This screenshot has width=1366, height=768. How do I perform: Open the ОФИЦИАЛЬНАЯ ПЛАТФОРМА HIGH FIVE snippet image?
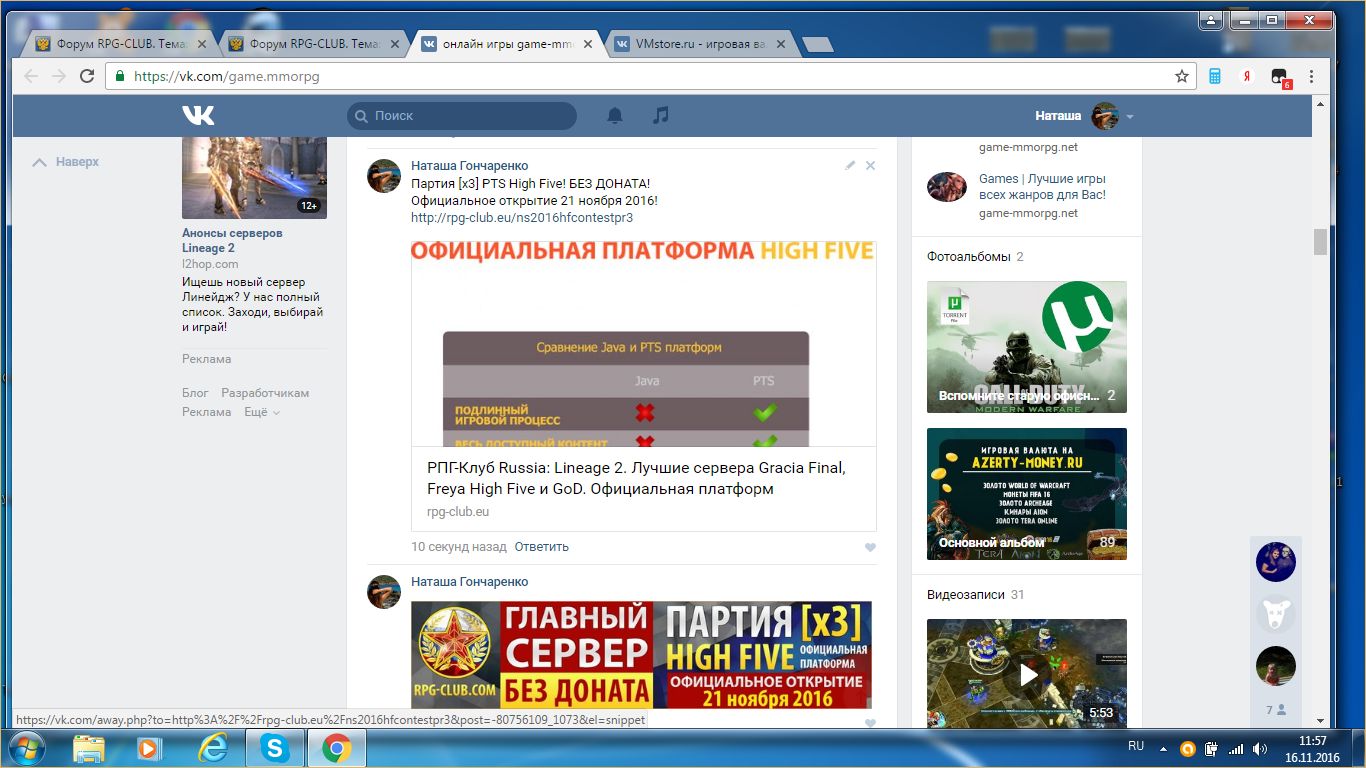(x=644, y=343)
